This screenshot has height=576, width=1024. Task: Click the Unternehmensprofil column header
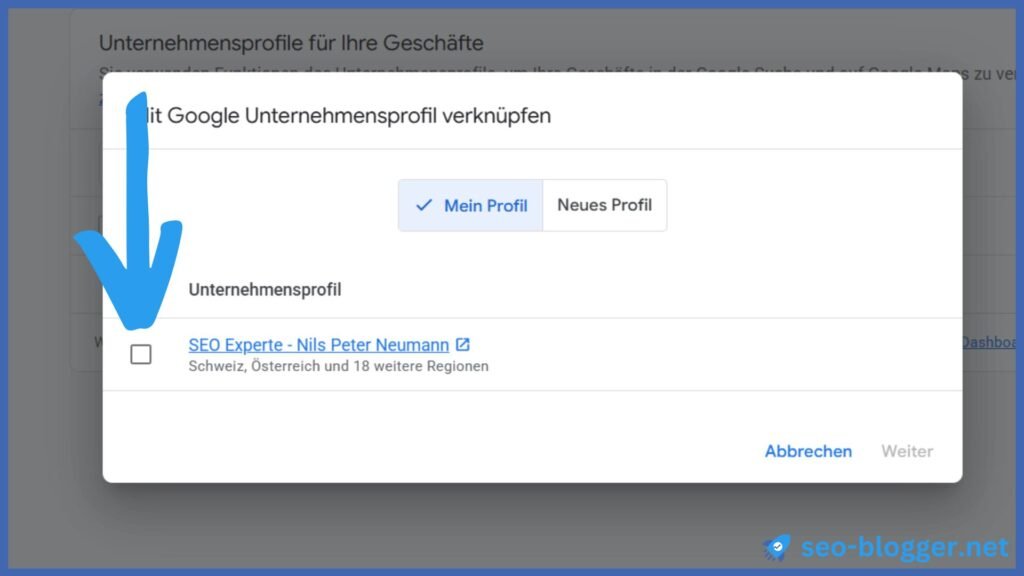(264, 289)
